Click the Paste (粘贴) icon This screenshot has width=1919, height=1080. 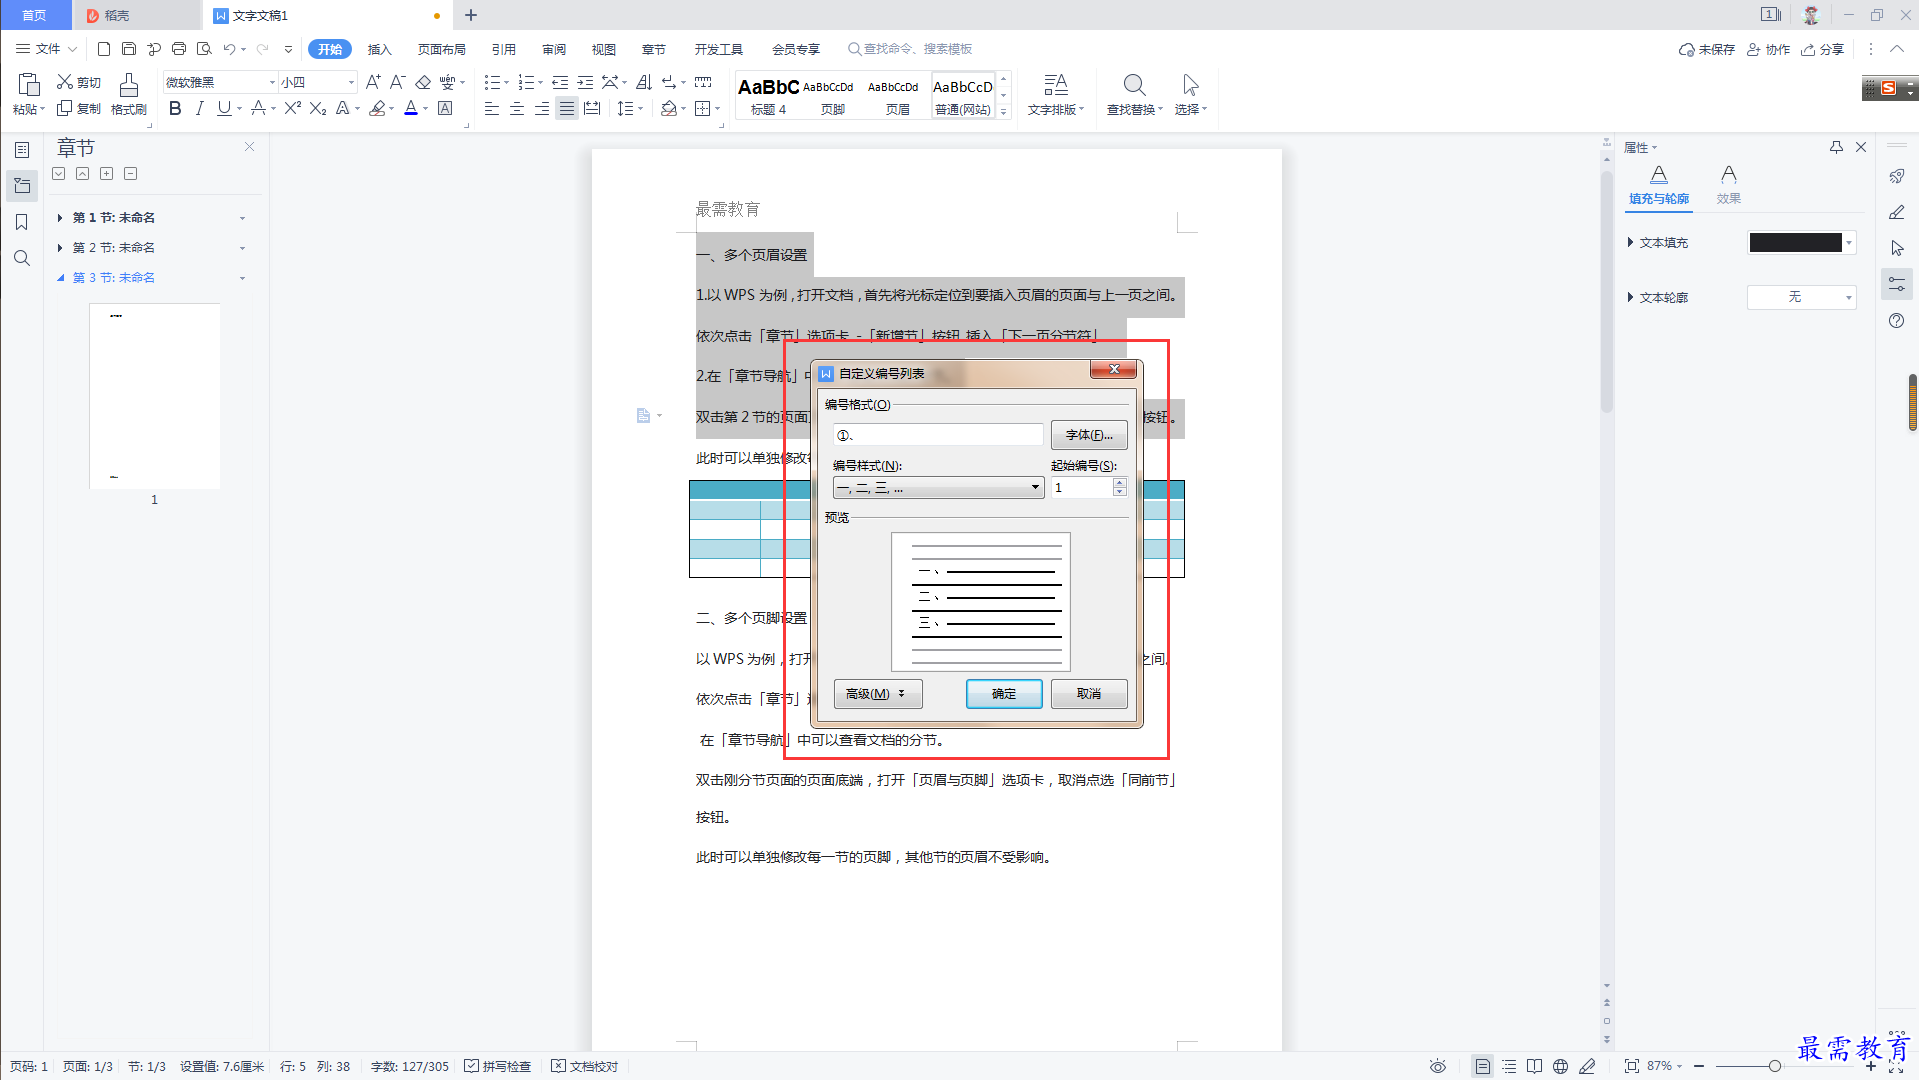[29, 95]
